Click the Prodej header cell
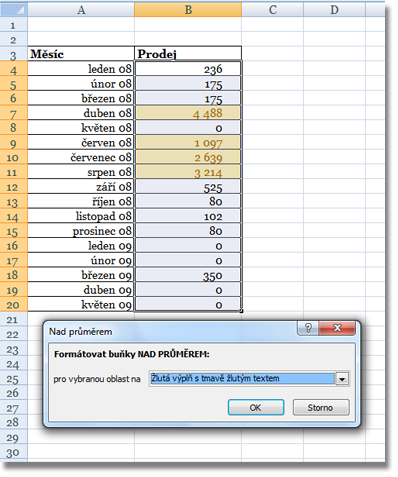398x477 pixels. [x=188, y=54]
